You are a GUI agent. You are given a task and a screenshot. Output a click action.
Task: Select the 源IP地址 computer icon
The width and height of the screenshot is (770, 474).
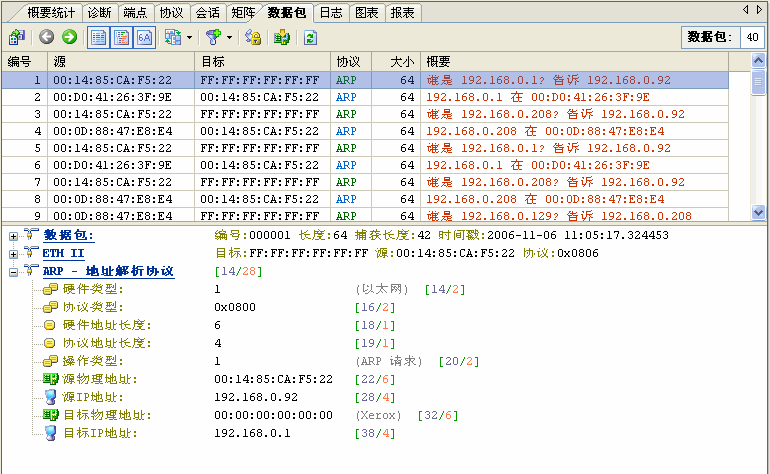(x=51, y=397)
